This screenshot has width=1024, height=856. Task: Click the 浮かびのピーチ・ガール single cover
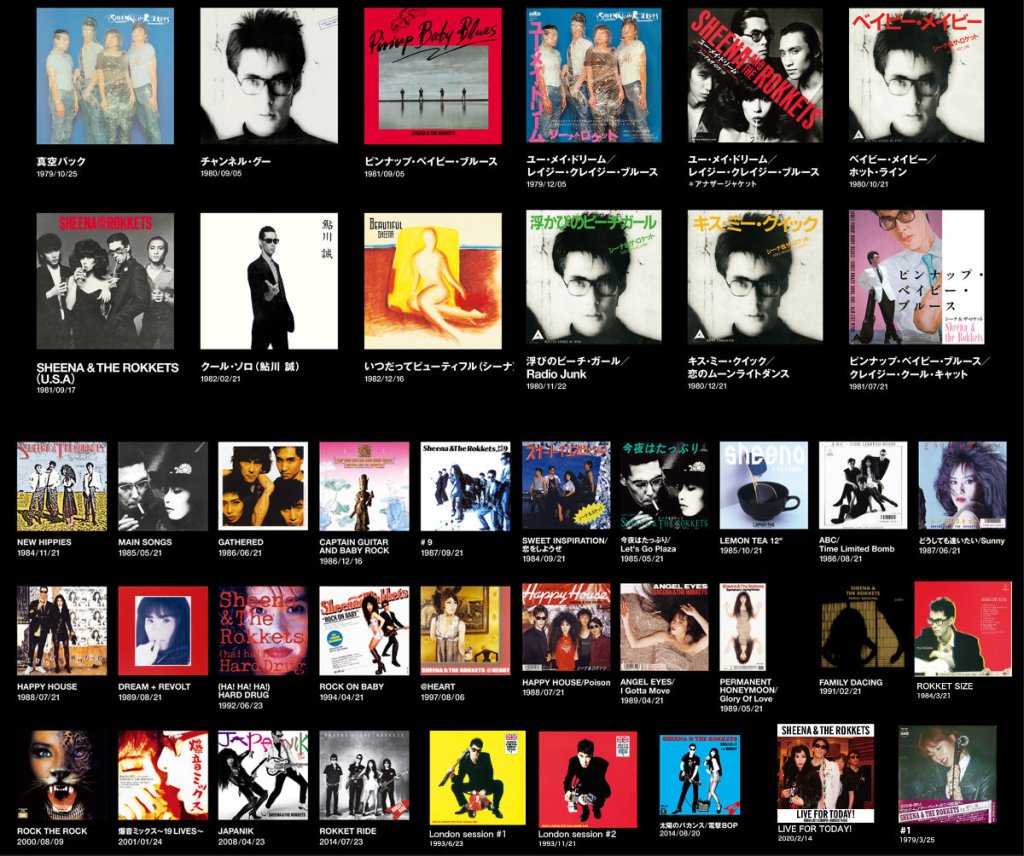(x=594, y=278)
